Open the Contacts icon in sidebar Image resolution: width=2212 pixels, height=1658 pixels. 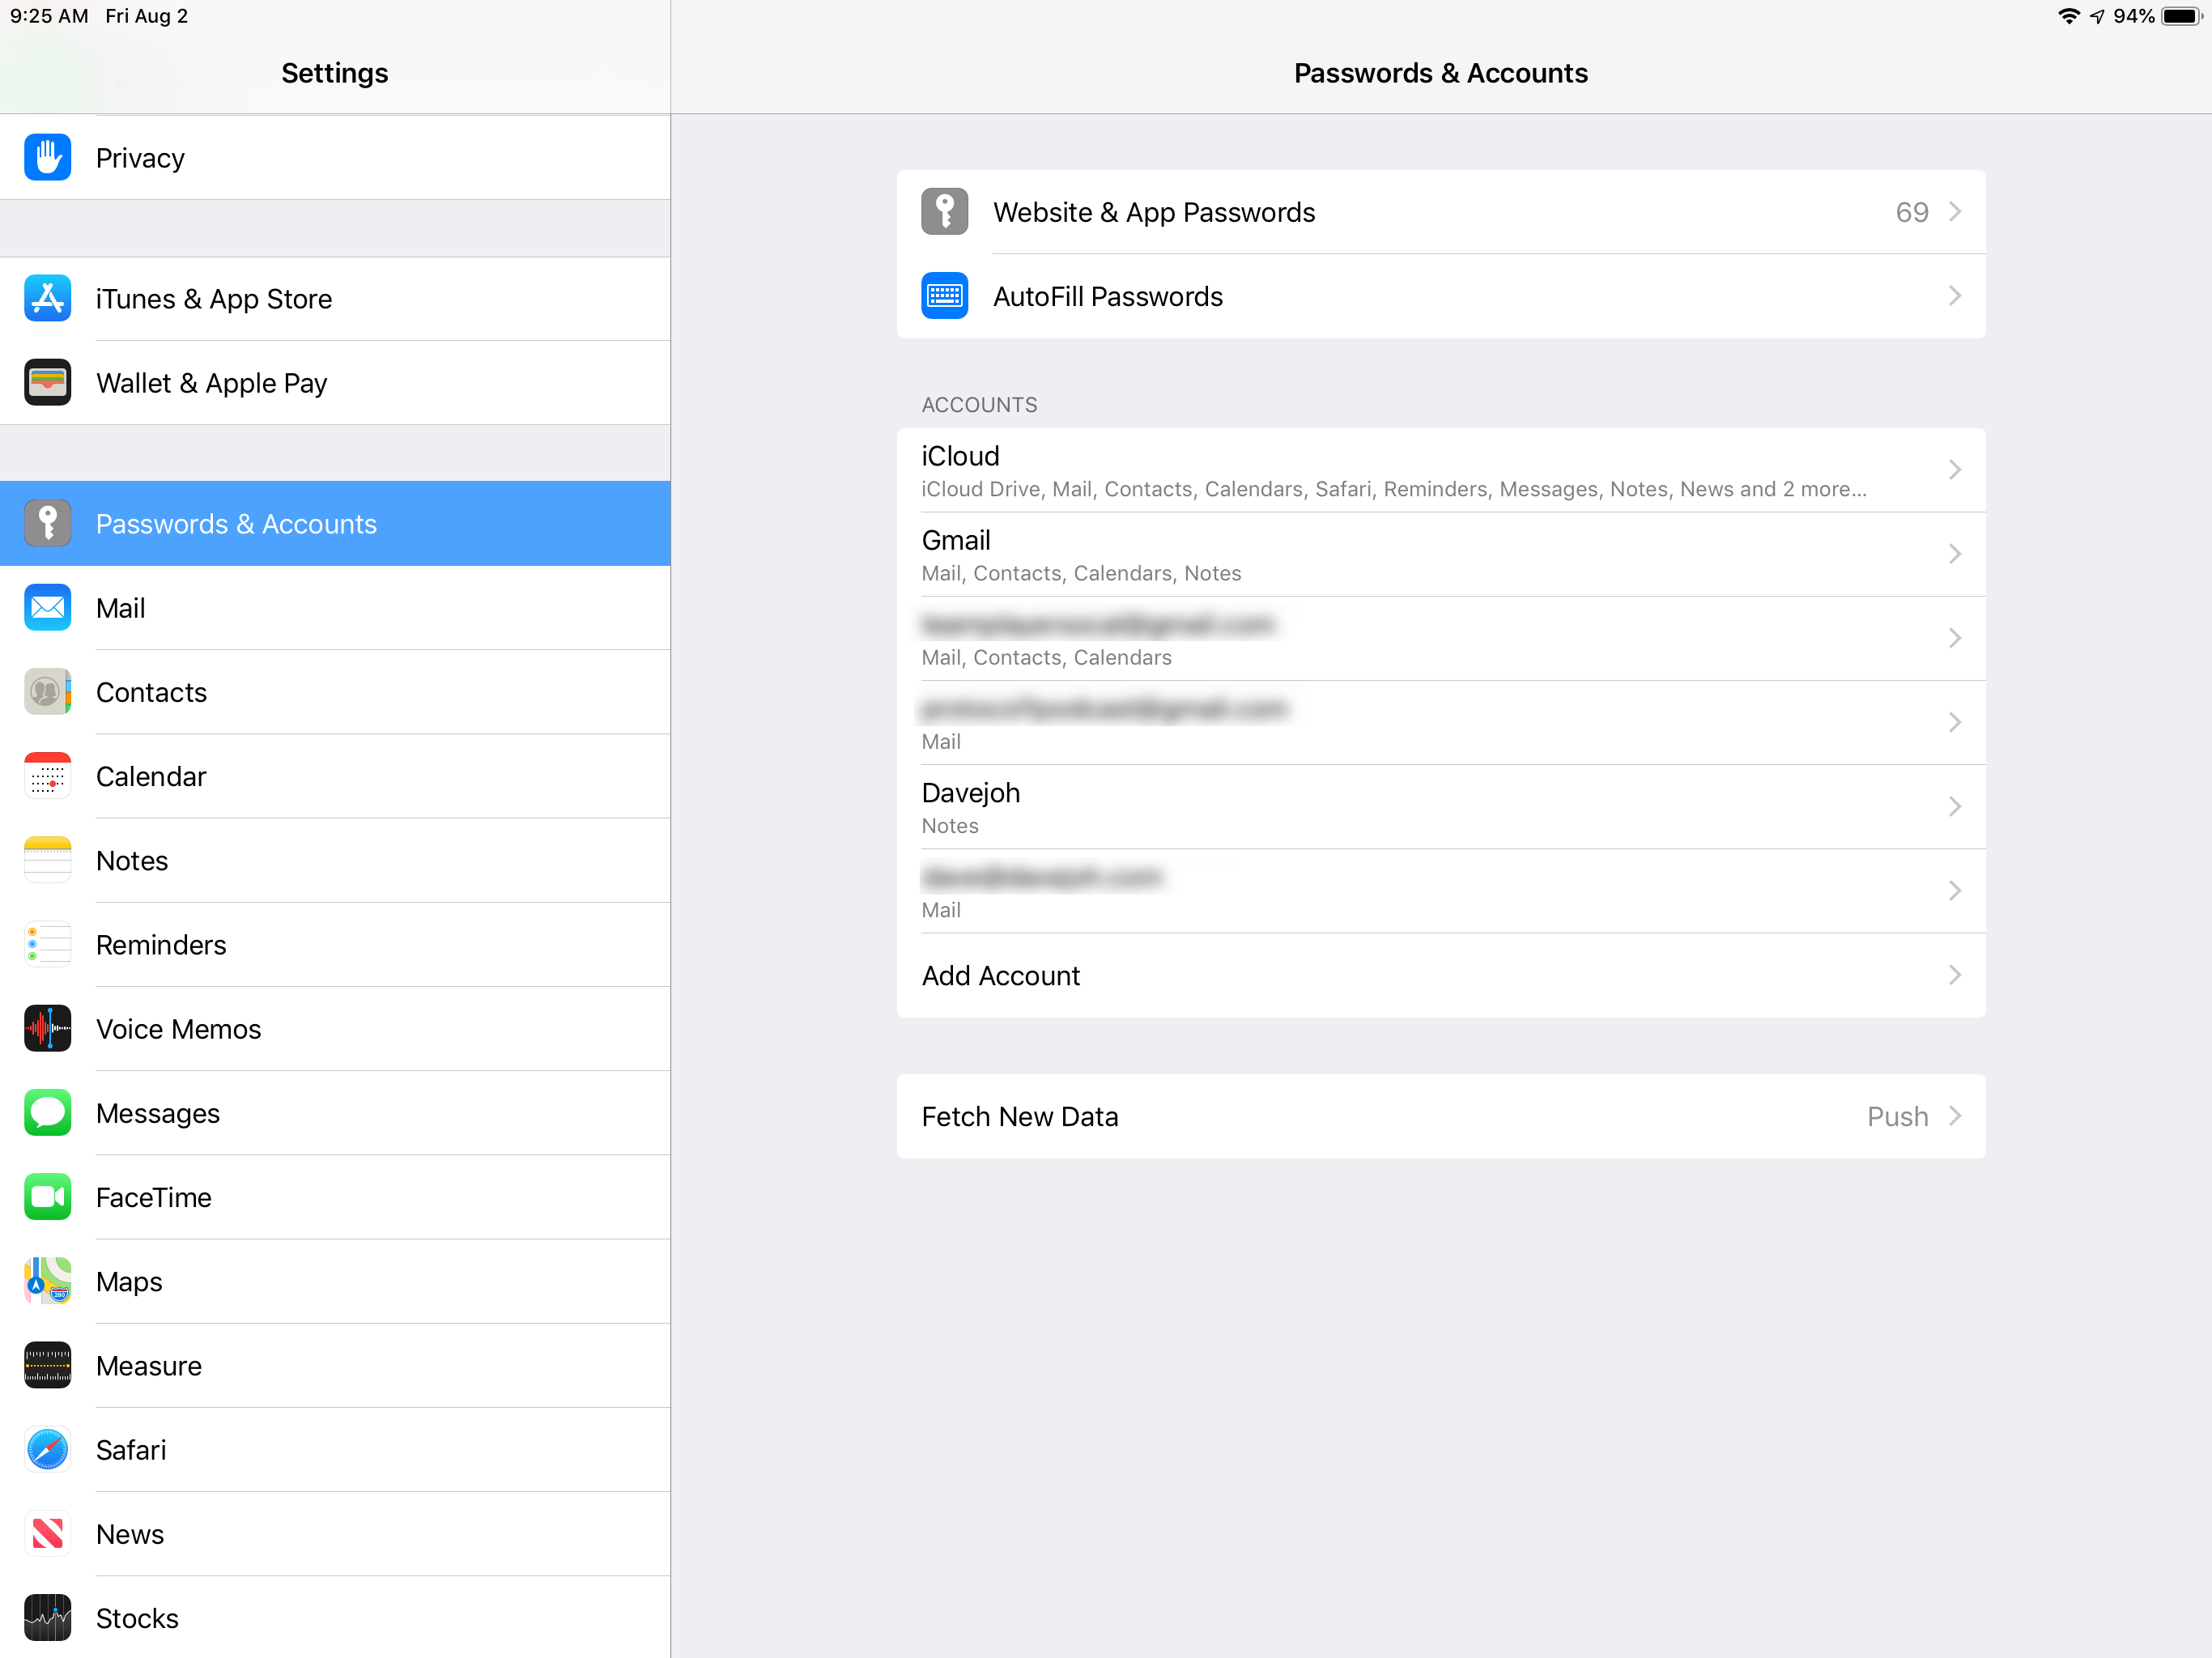[x=47, y=691]
